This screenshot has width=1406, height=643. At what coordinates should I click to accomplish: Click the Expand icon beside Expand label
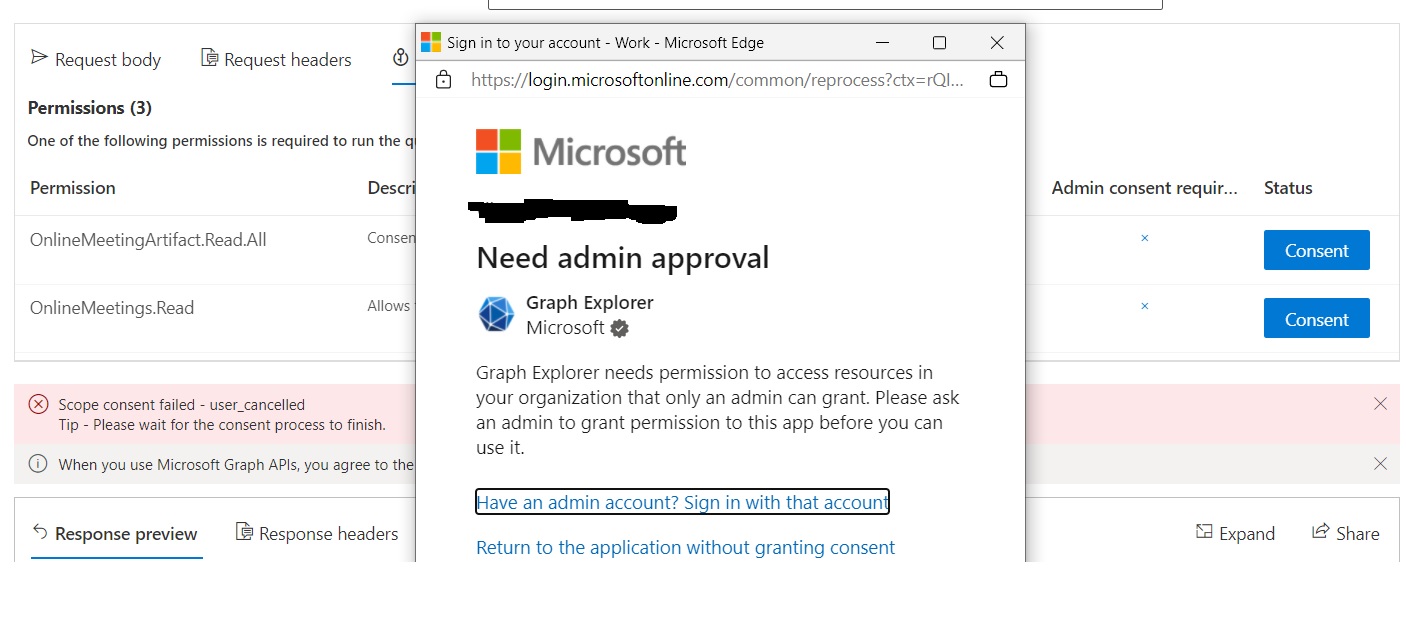[1204, 531]
